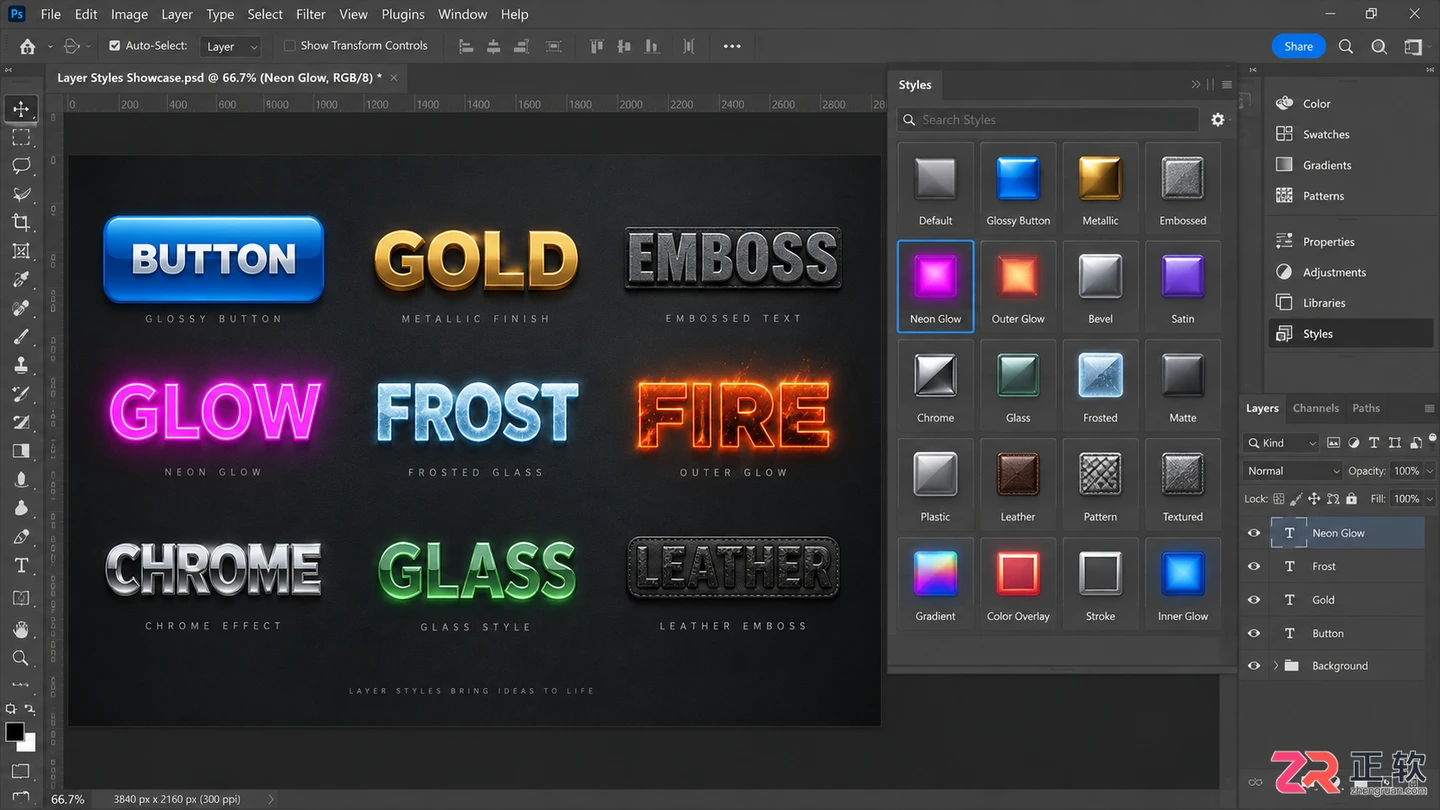The height and width of the screenshot is (810, 1440).
Task: Filter layers by type layers icon
Action: click(x=1374, y=443)
